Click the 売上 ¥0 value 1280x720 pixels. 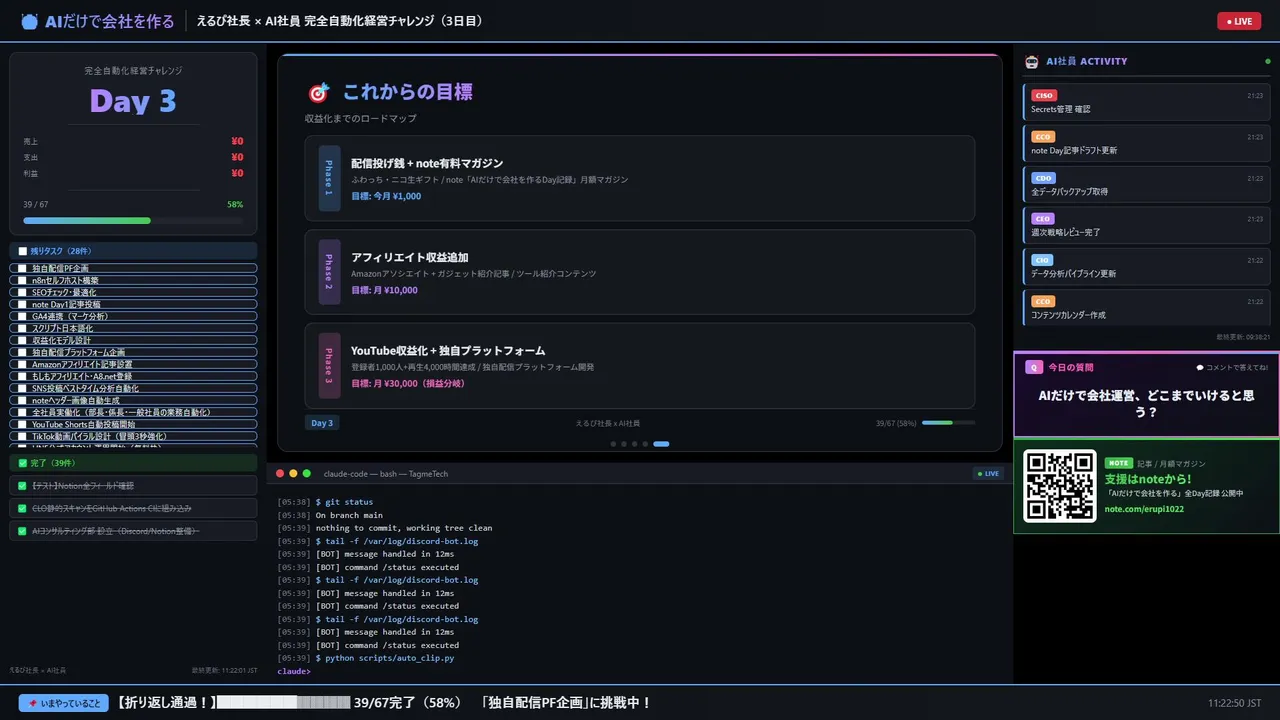coord(237,141)
